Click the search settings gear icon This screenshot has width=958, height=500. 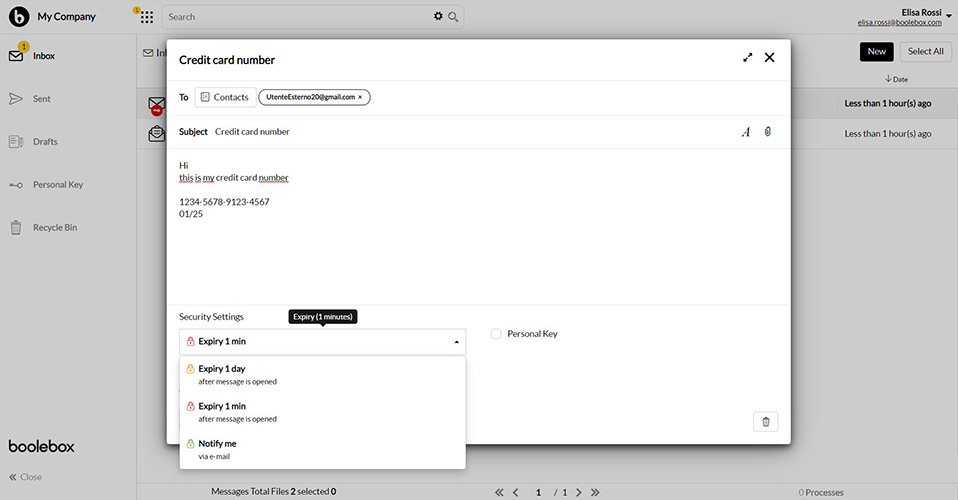tap(438, 17)
